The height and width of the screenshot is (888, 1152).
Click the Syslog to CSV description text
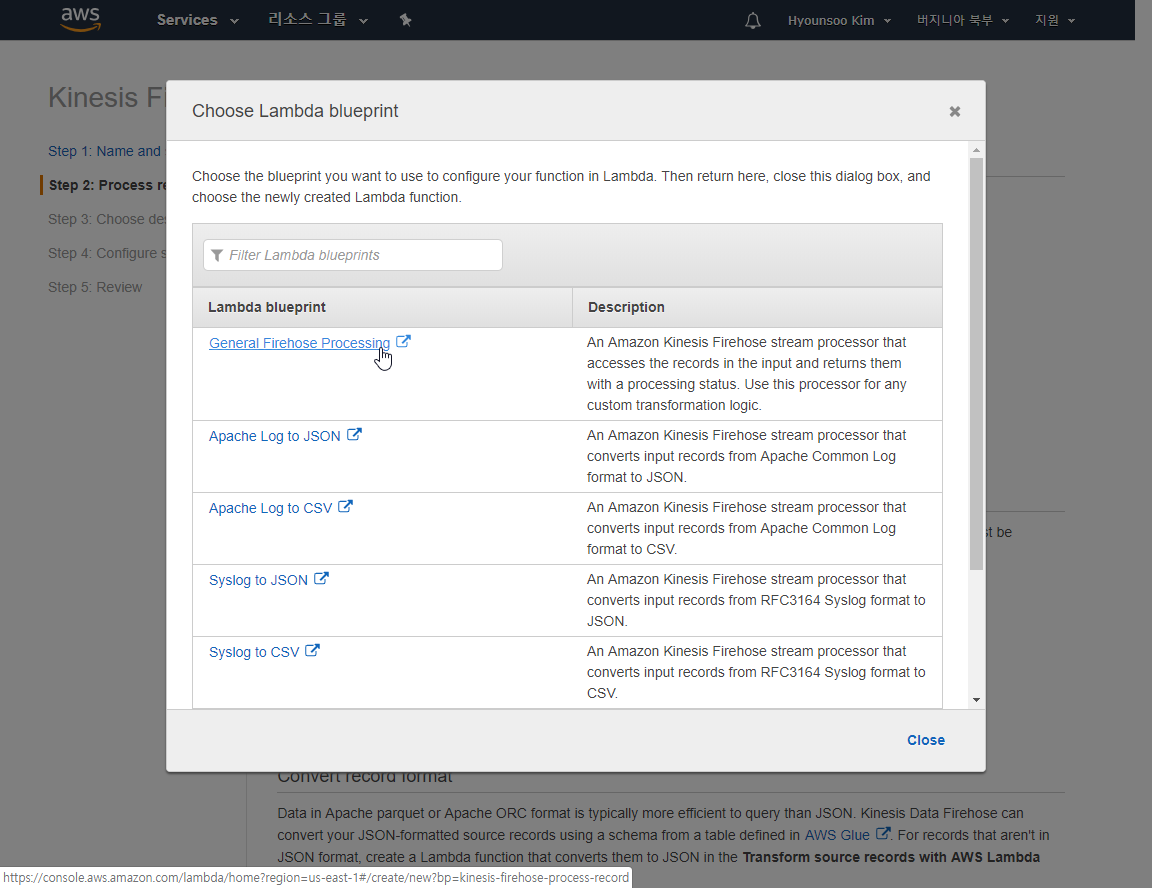coord(756,672)
